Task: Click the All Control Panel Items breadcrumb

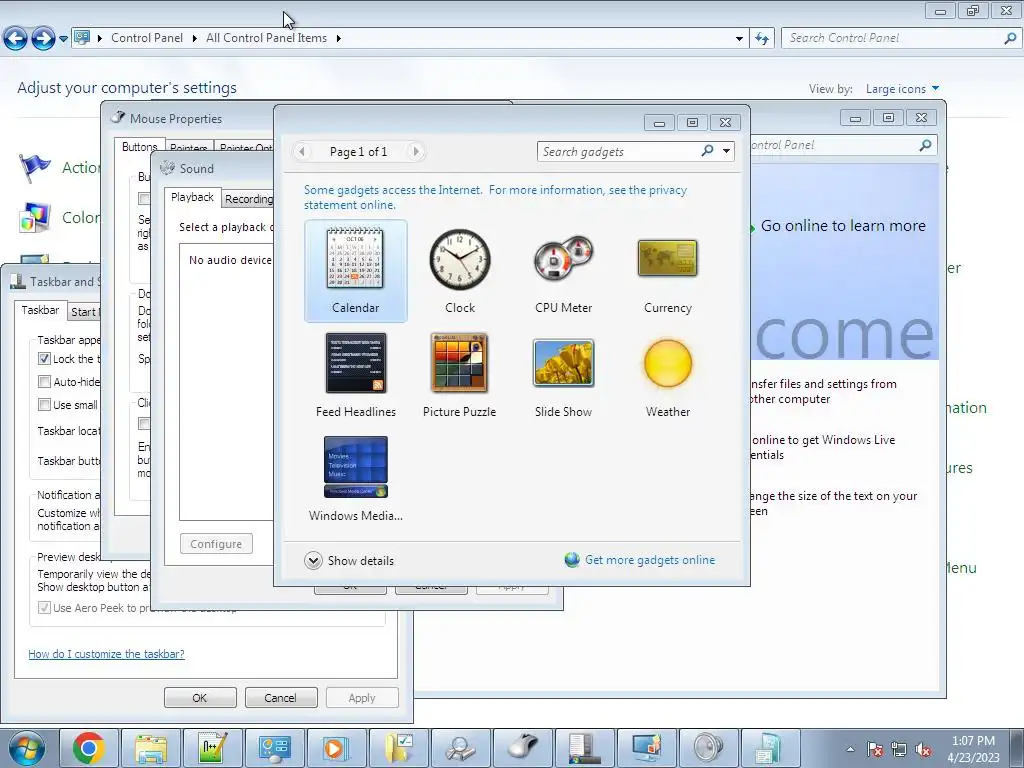Action: (266, 38)
